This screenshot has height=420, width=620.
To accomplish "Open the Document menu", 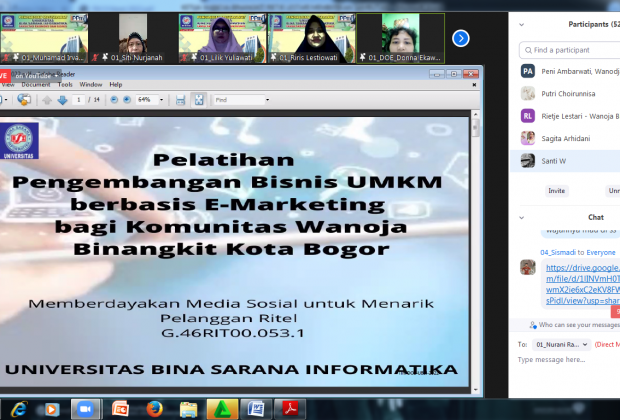I will pyautogui.click(x=36, y=85).
